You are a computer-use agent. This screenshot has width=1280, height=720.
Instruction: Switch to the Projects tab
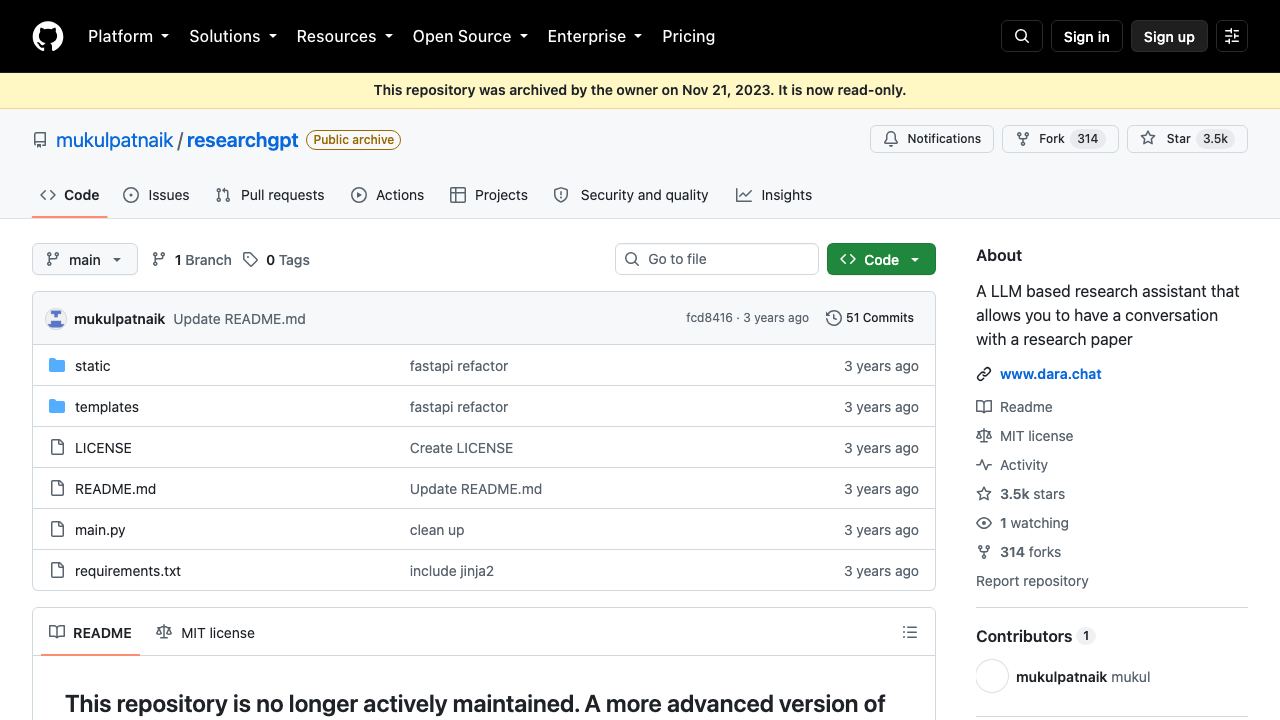pos(489,195)
